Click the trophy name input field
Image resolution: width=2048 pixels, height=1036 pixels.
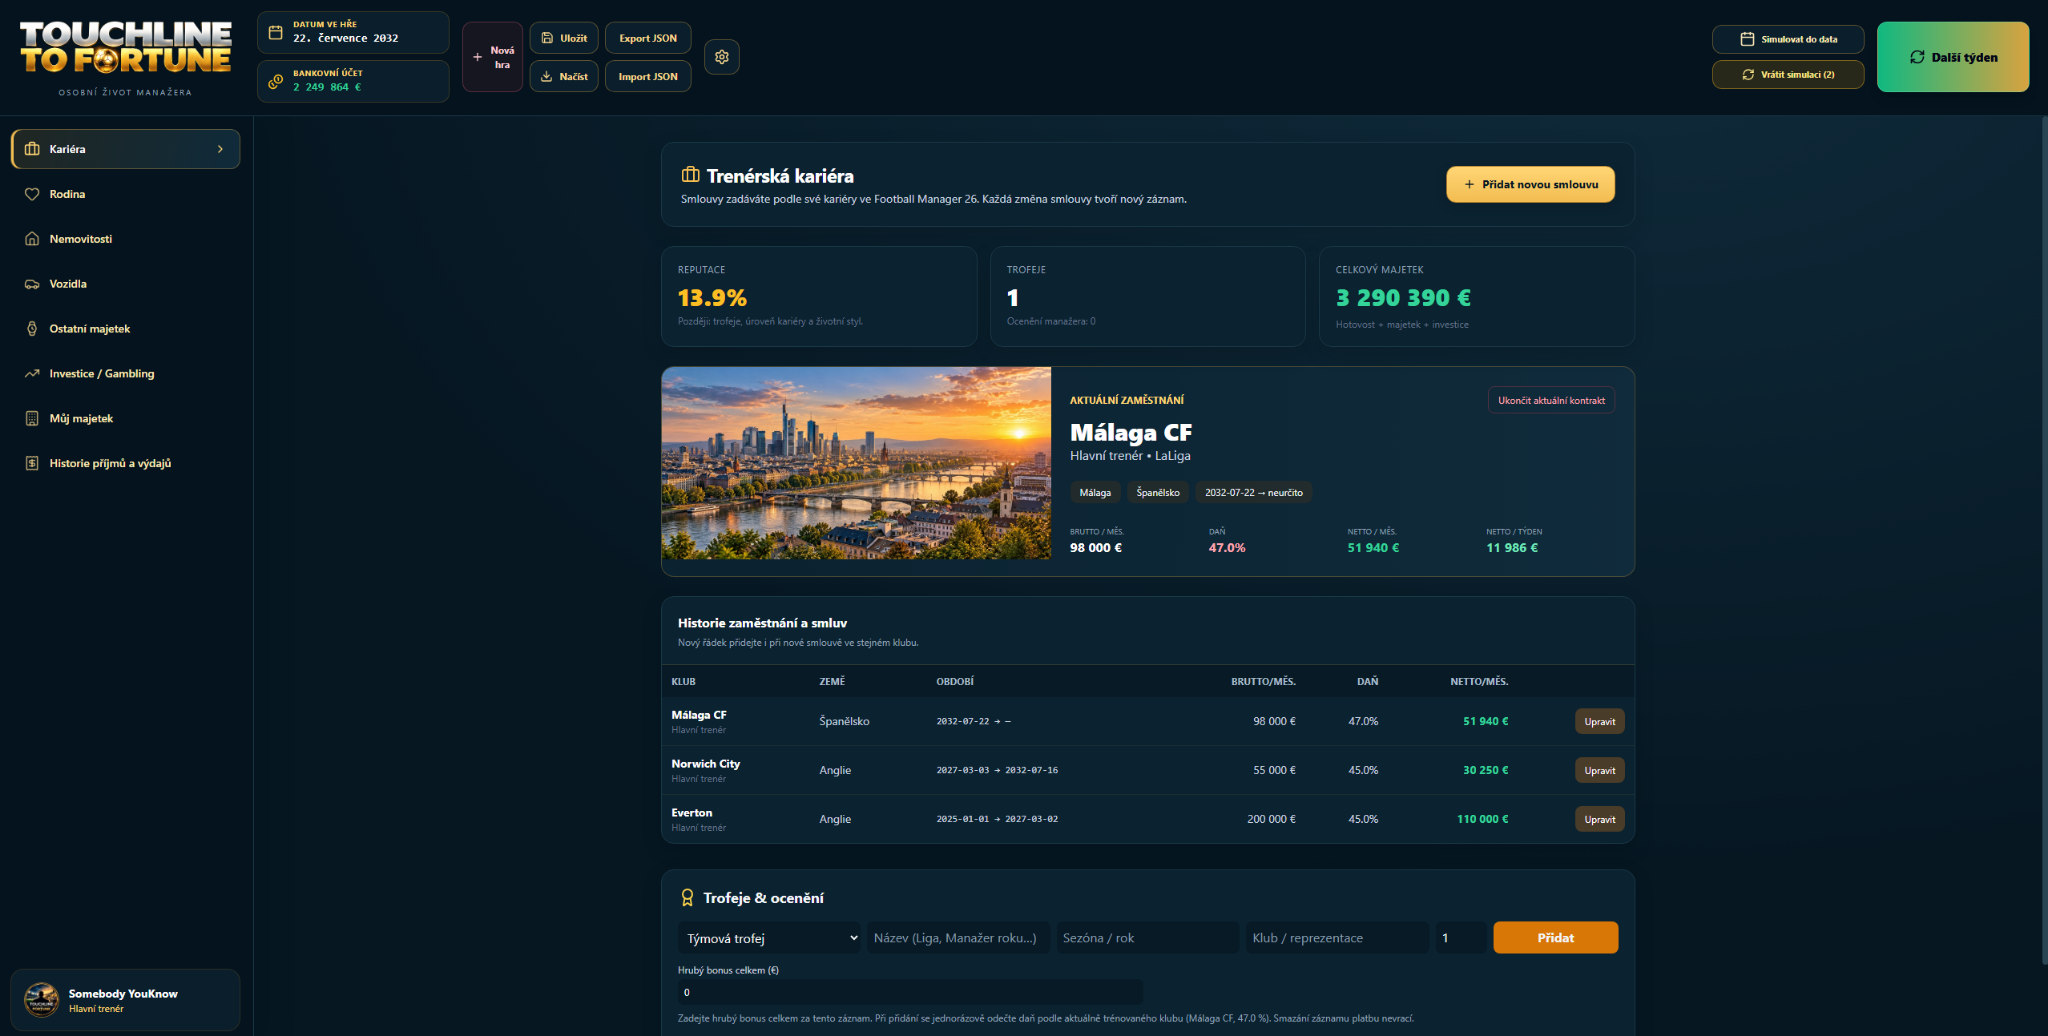(x=958, y=938)
